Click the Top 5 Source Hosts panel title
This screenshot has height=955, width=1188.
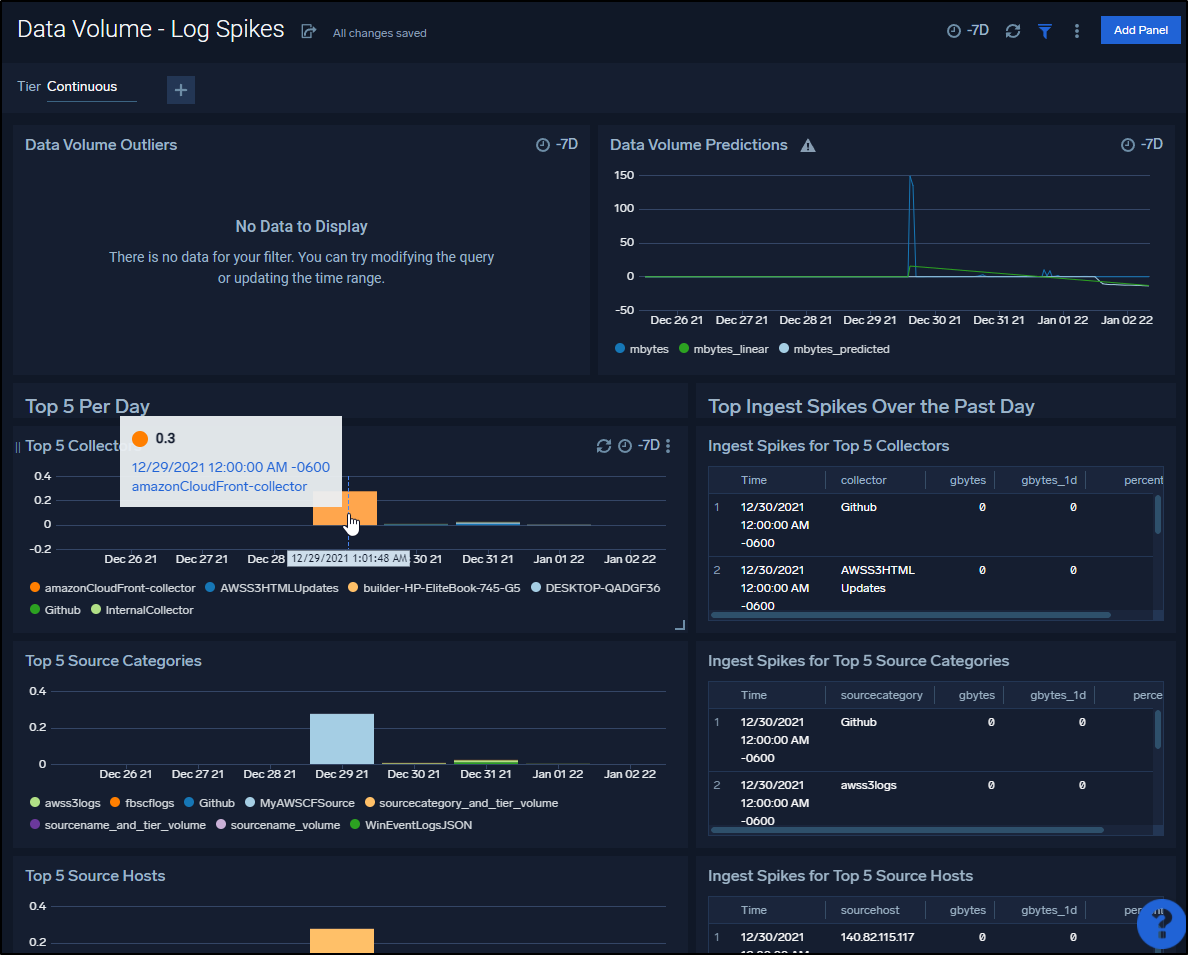click(95, 876)
